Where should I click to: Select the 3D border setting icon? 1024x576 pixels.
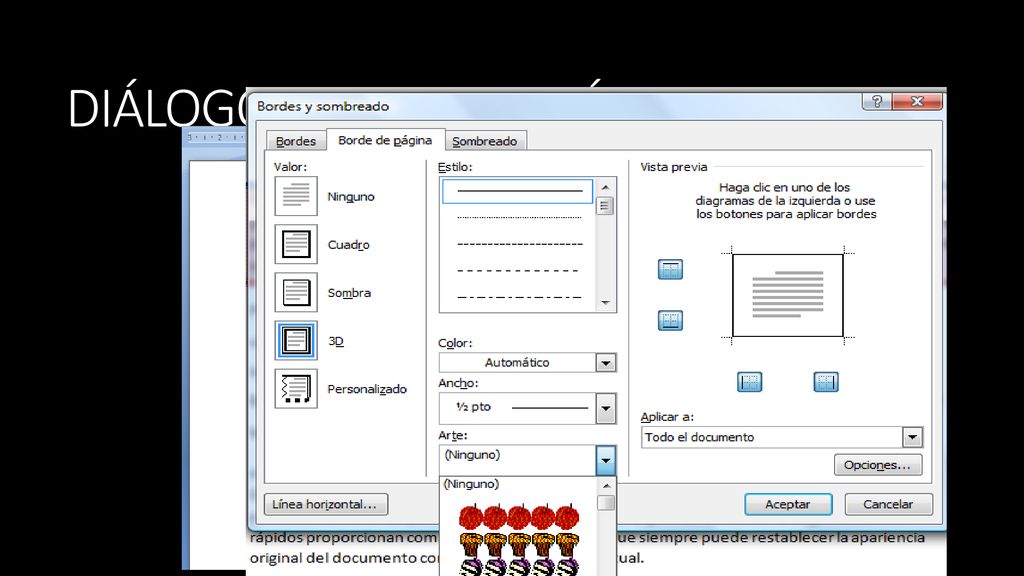click(x=296, y=340)
